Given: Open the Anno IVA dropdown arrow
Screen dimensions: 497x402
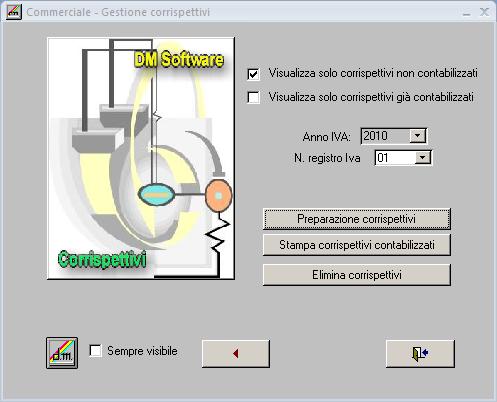Looking at the screenshot, I should (x=417, y=136).
